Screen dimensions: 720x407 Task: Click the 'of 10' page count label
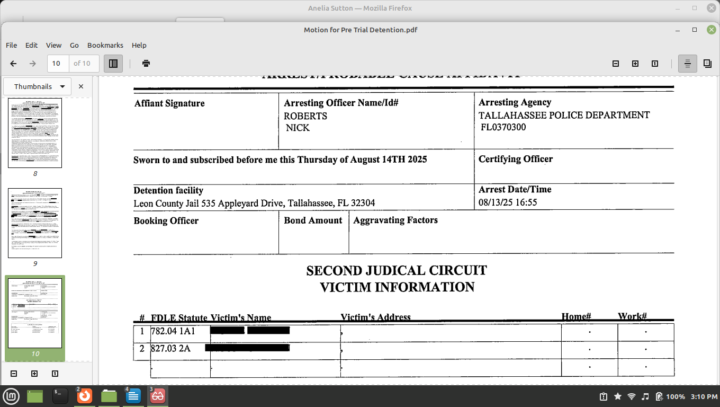point(82,63)
